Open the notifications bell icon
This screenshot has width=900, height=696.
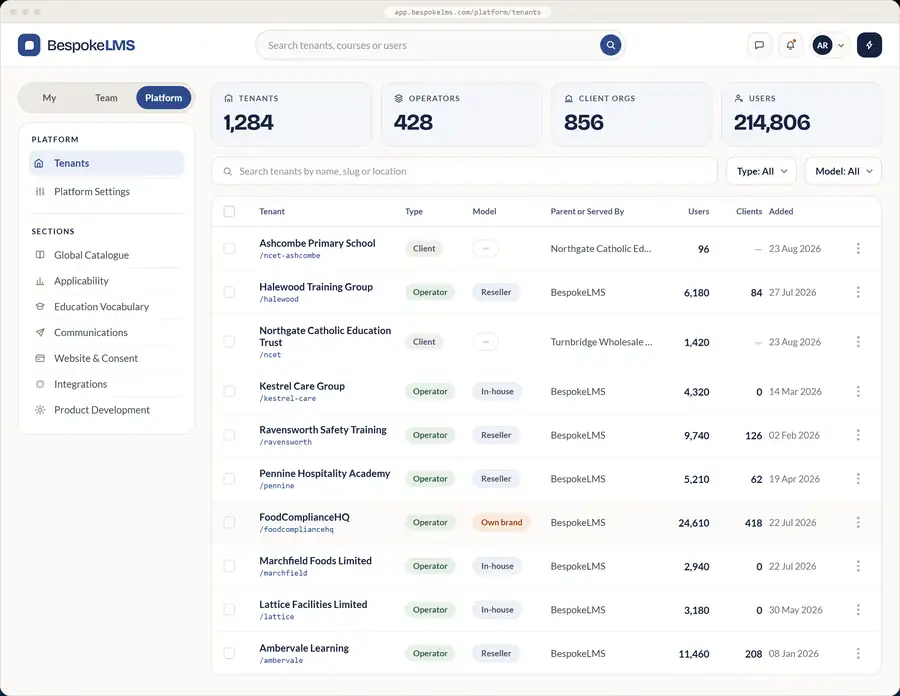(x=790, y=45)
